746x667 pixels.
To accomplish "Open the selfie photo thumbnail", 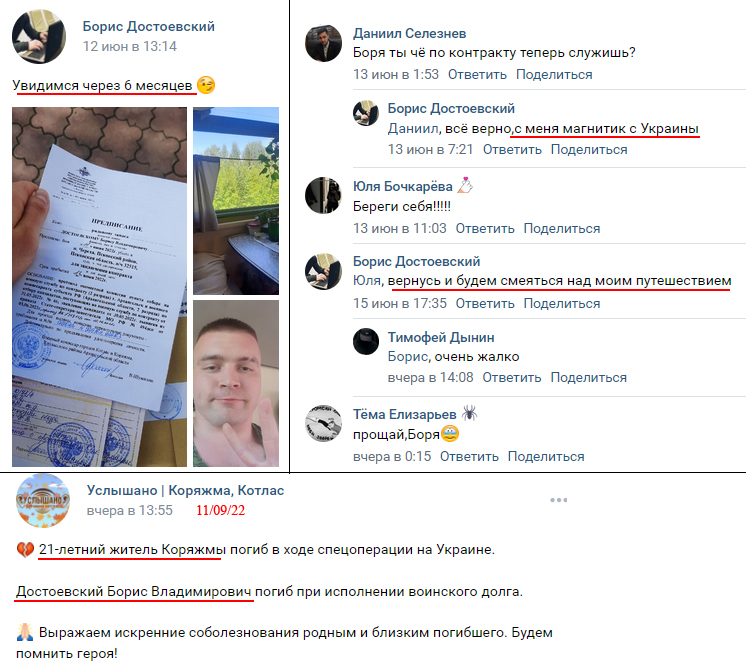I will 236,383.
